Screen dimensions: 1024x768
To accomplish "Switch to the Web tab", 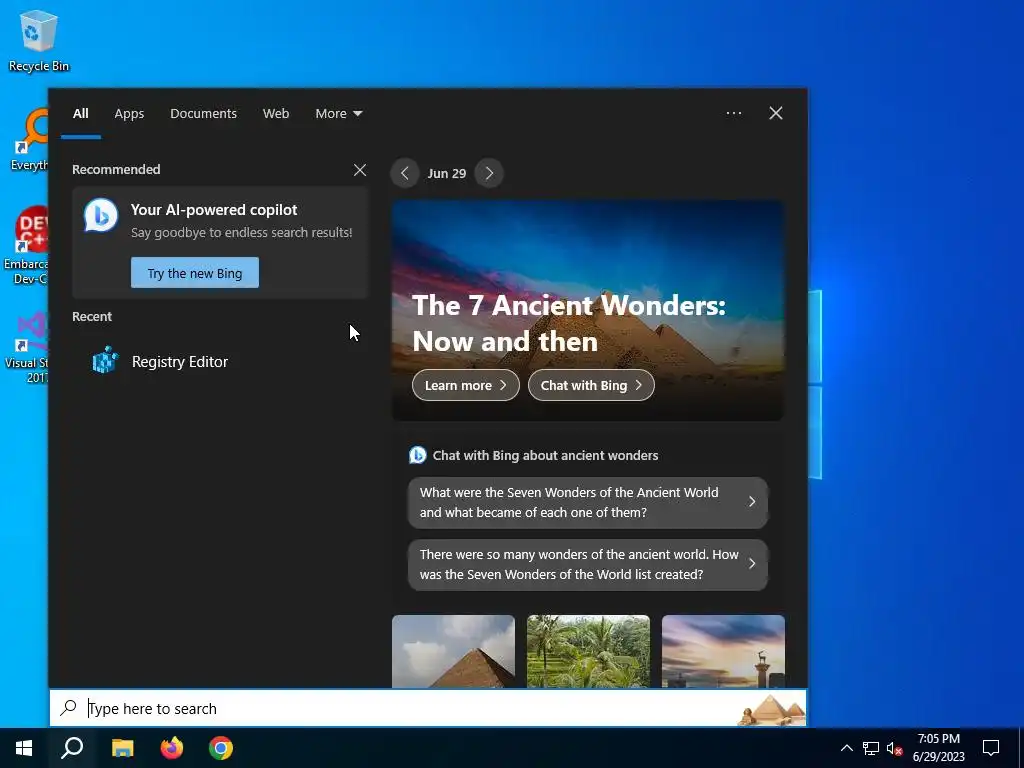I will tap(276, 114).
